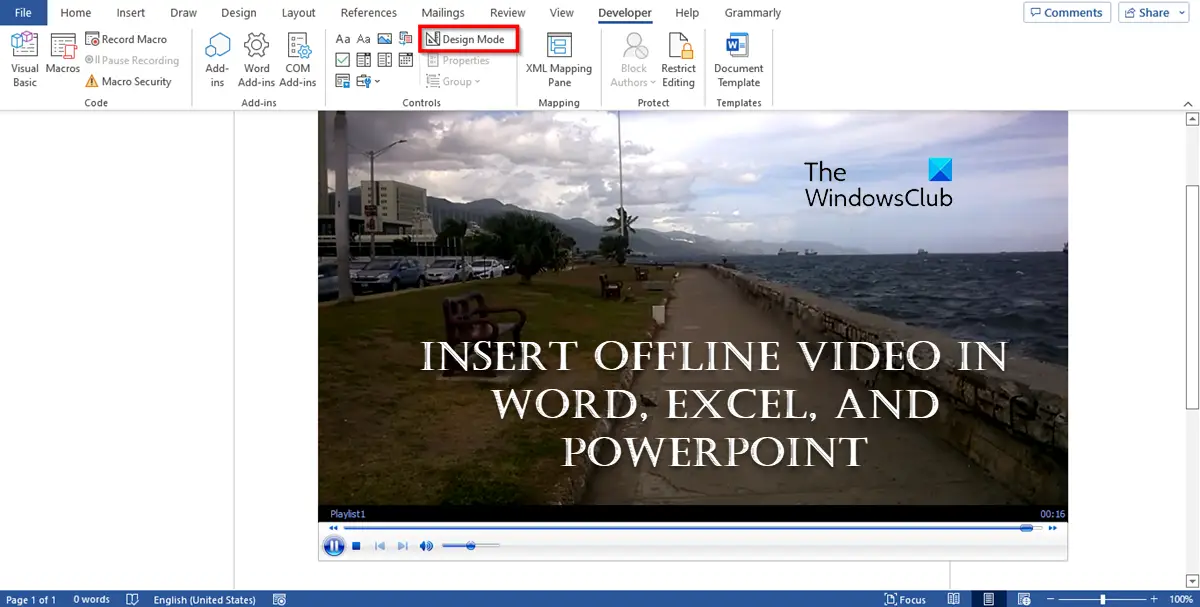Insert Picture content control
The height and width of the screenshot is (607, 1200).
pos(384,39)
